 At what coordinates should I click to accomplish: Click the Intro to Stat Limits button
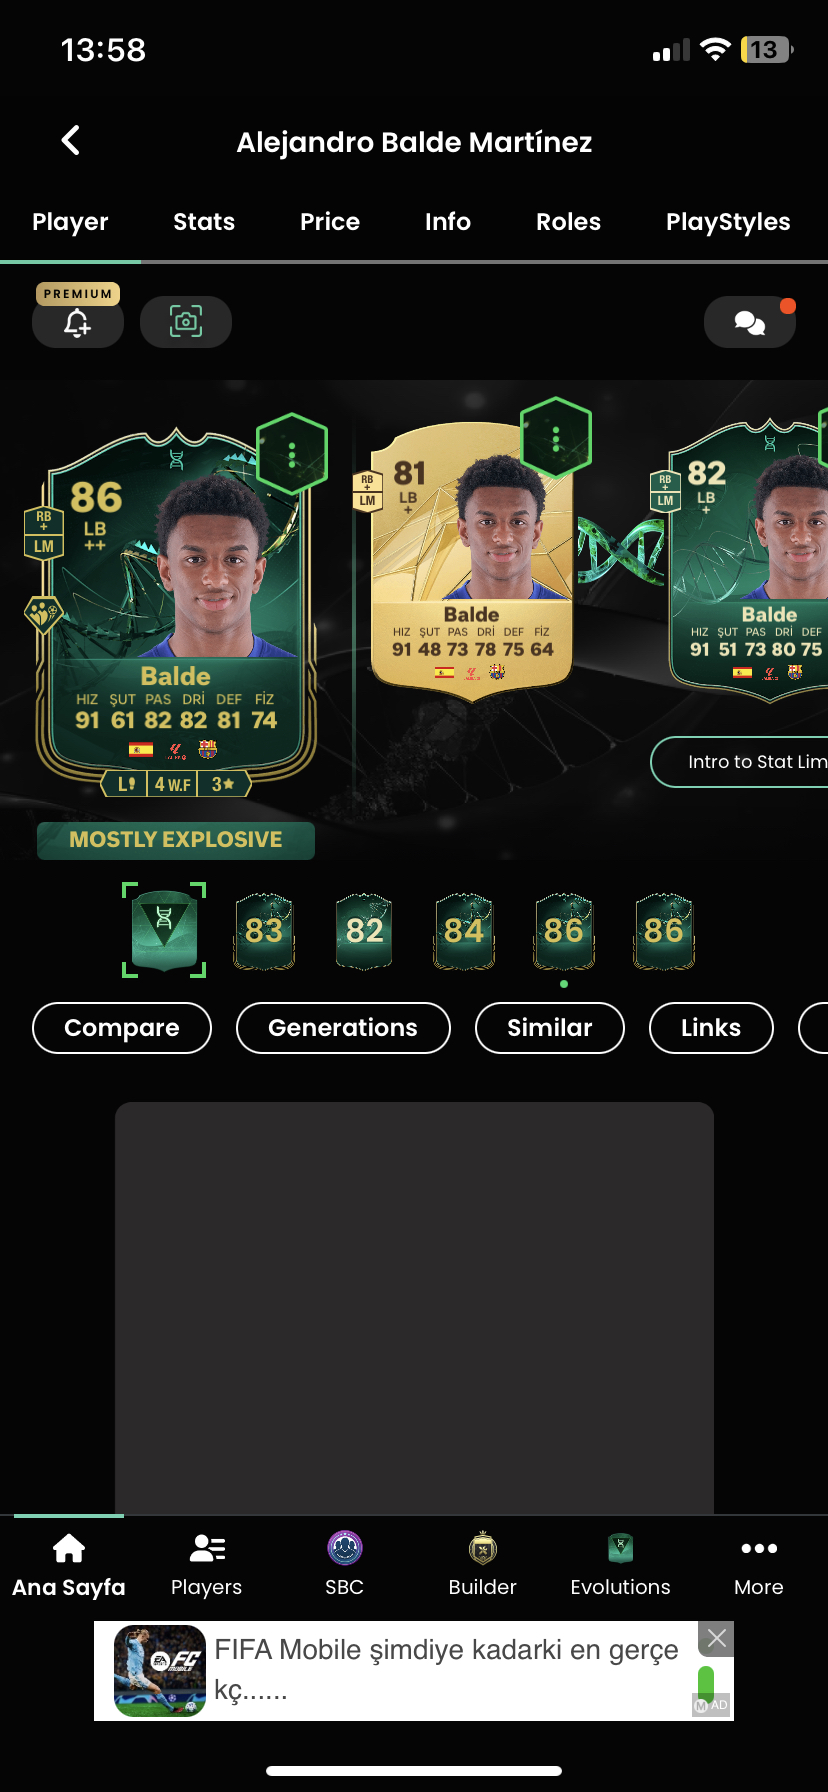pos(740,762)
